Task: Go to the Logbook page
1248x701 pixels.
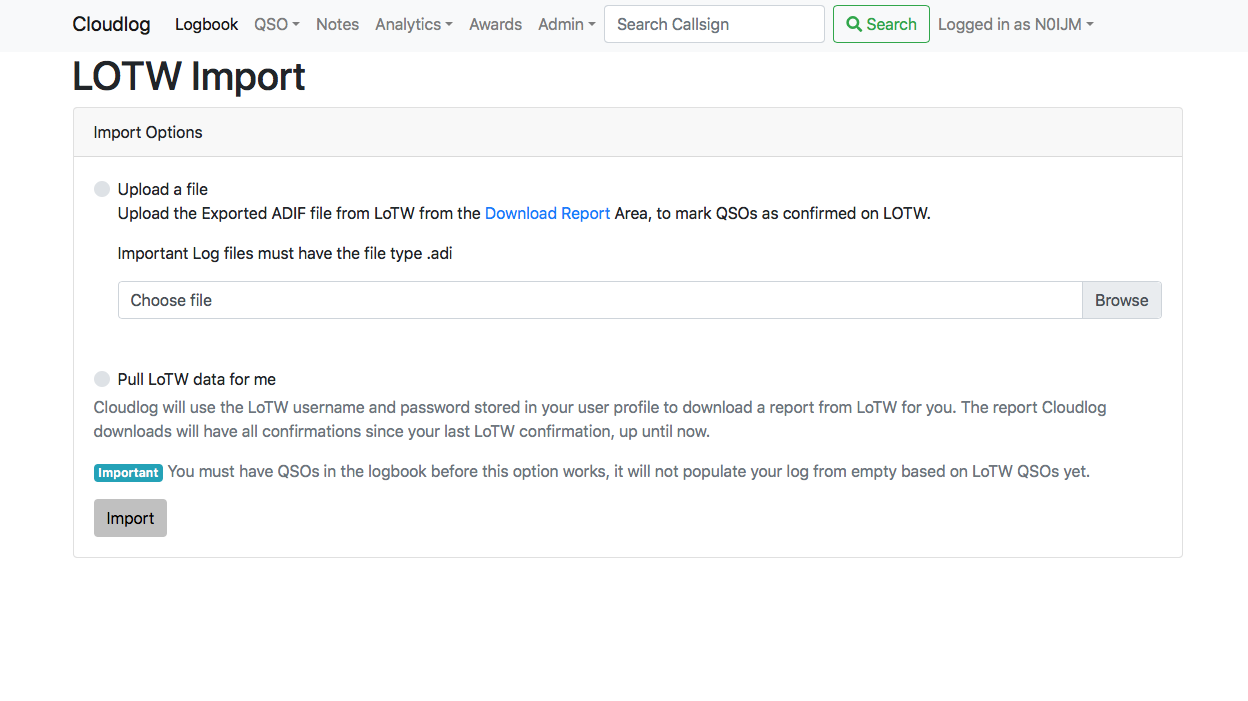Action: (x=206, y=24)
